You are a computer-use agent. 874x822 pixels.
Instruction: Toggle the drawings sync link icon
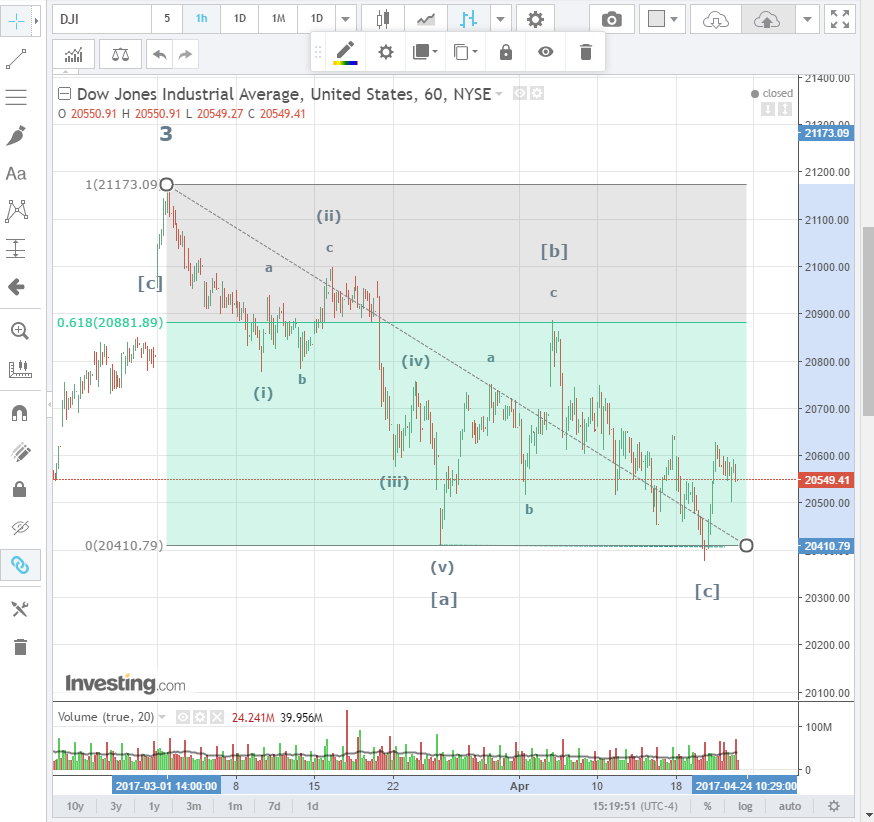pos(20,565)
